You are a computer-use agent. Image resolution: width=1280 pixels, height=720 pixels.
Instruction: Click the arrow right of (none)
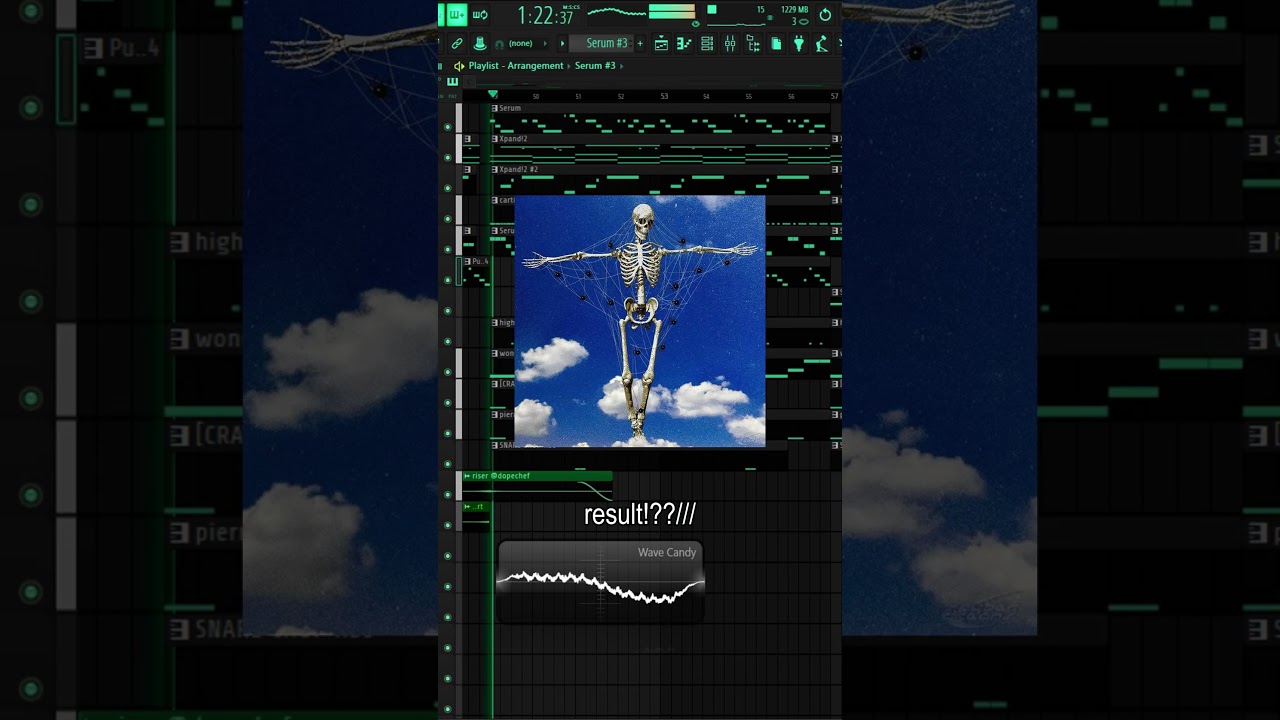[545, 44]
